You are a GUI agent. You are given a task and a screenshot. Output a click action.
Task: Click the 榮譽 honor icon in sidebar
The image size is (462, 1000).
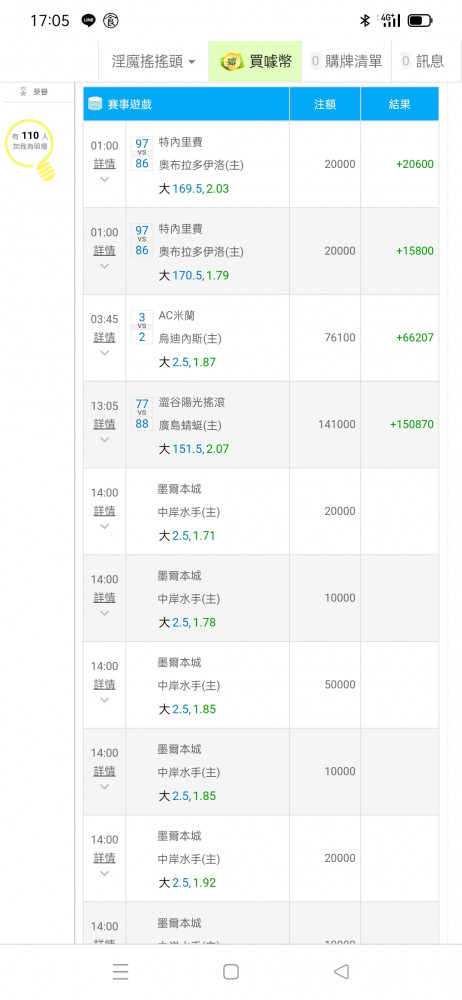tap(25, 92)
